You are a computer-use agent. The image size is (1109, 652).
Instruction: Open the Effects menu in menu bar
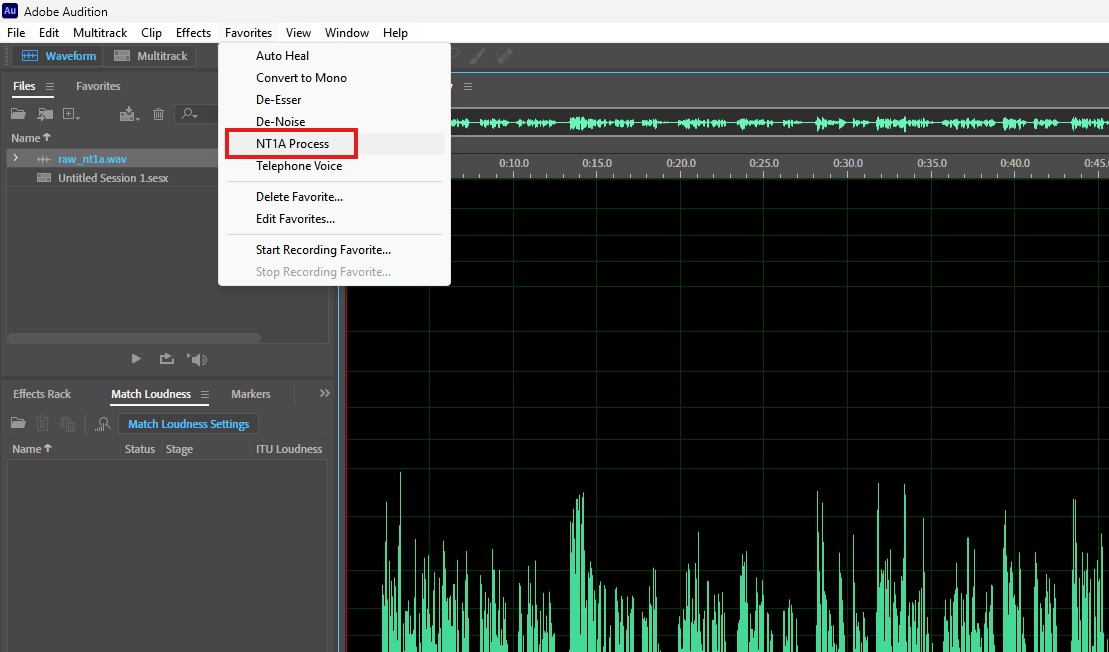point(193,33)
